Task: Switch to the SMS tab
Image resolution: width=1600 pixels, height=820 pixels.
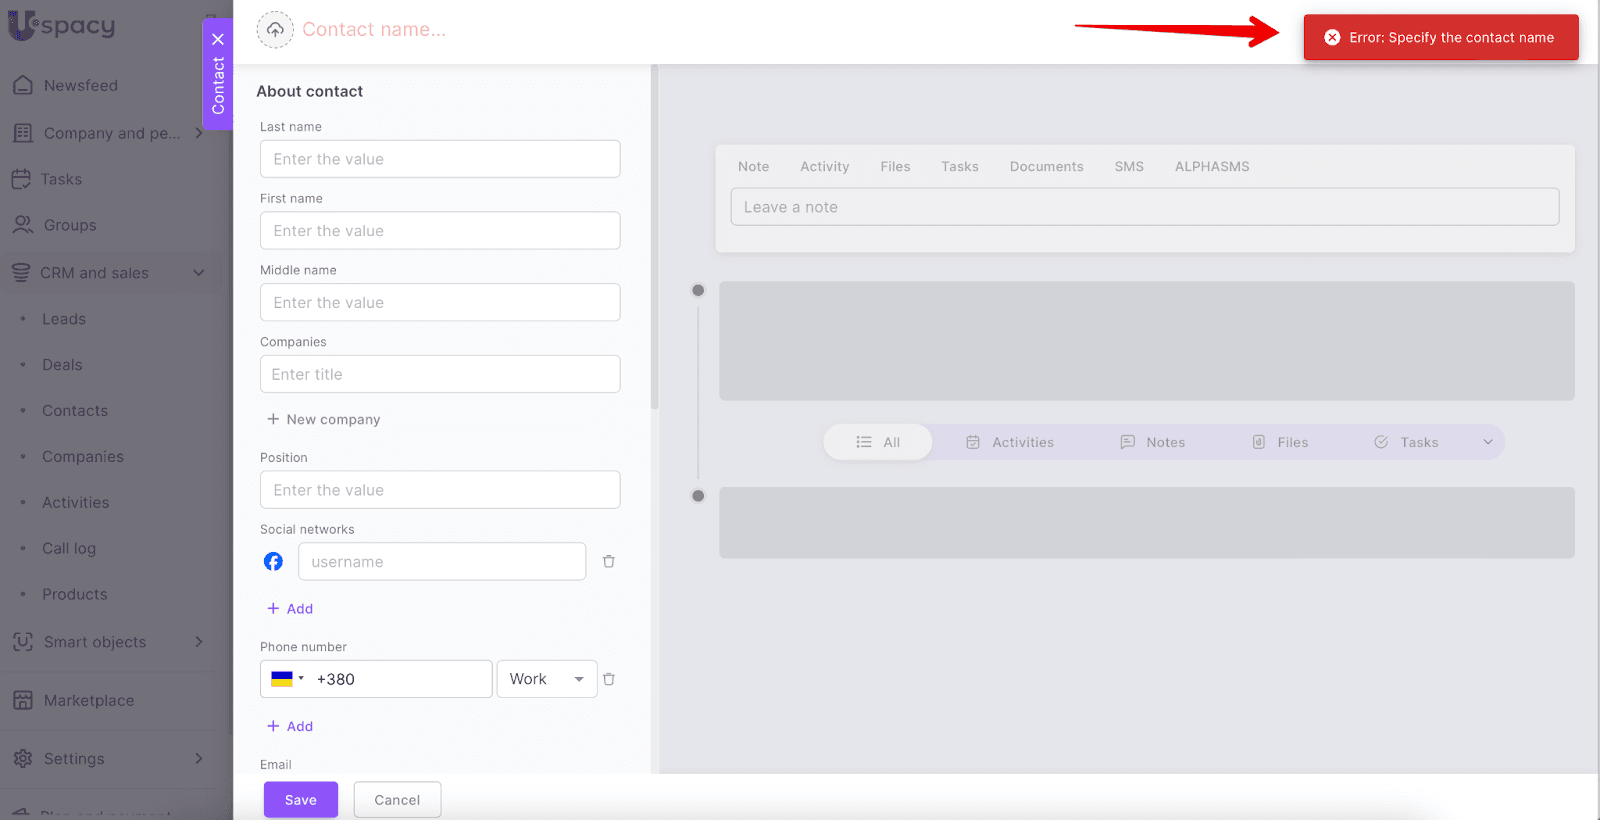Action: click(1128, 167)
